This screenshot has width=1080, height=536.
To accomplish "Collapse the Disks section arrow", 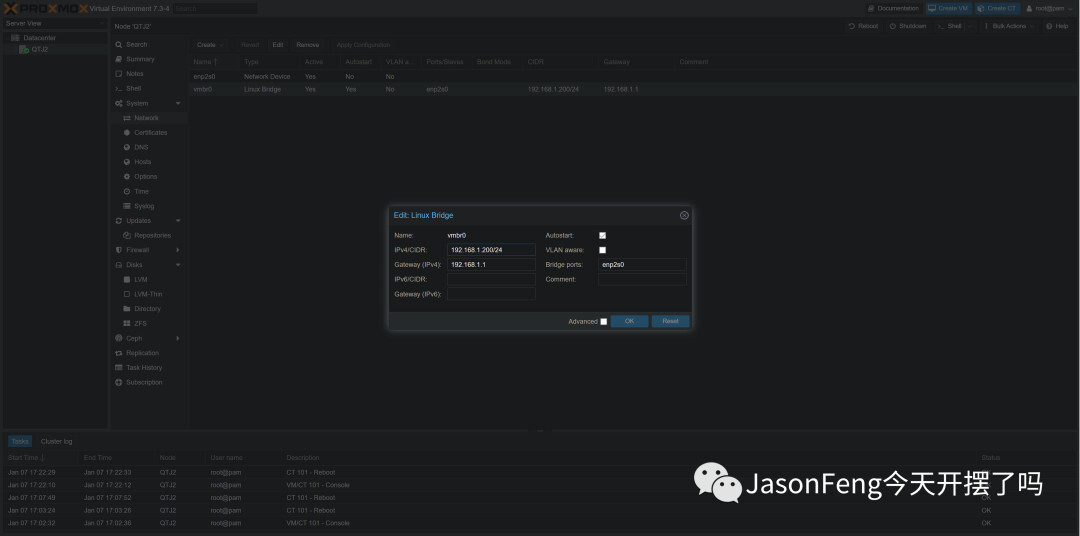I will (178, 265).
